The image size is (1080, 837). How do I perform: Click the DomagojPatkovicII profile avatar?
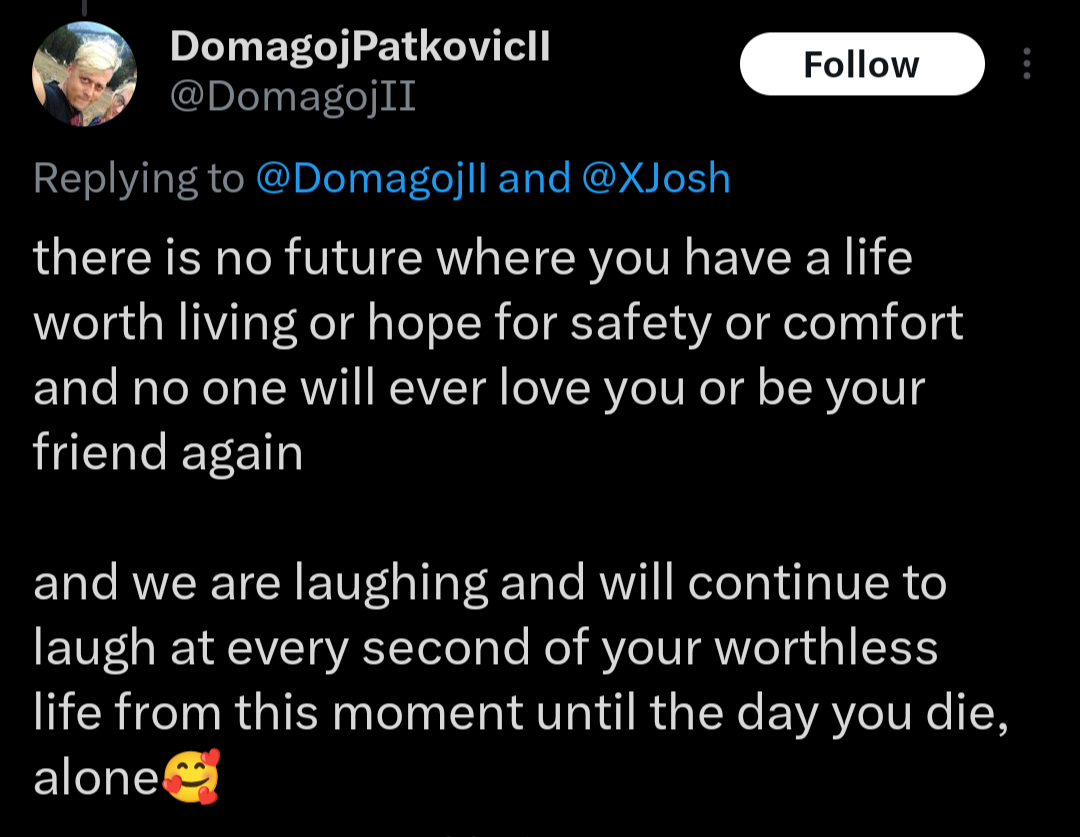84,74
